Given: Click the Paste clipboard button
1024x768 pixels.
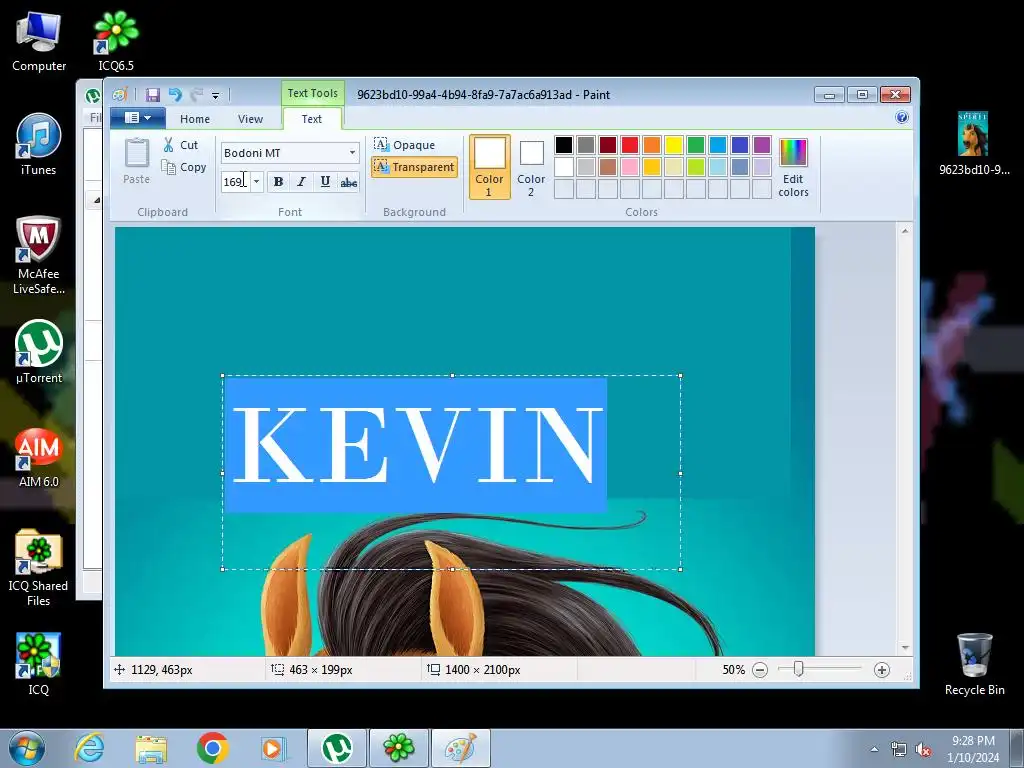Looking at the screenshot, I should (x=136, y=161).
